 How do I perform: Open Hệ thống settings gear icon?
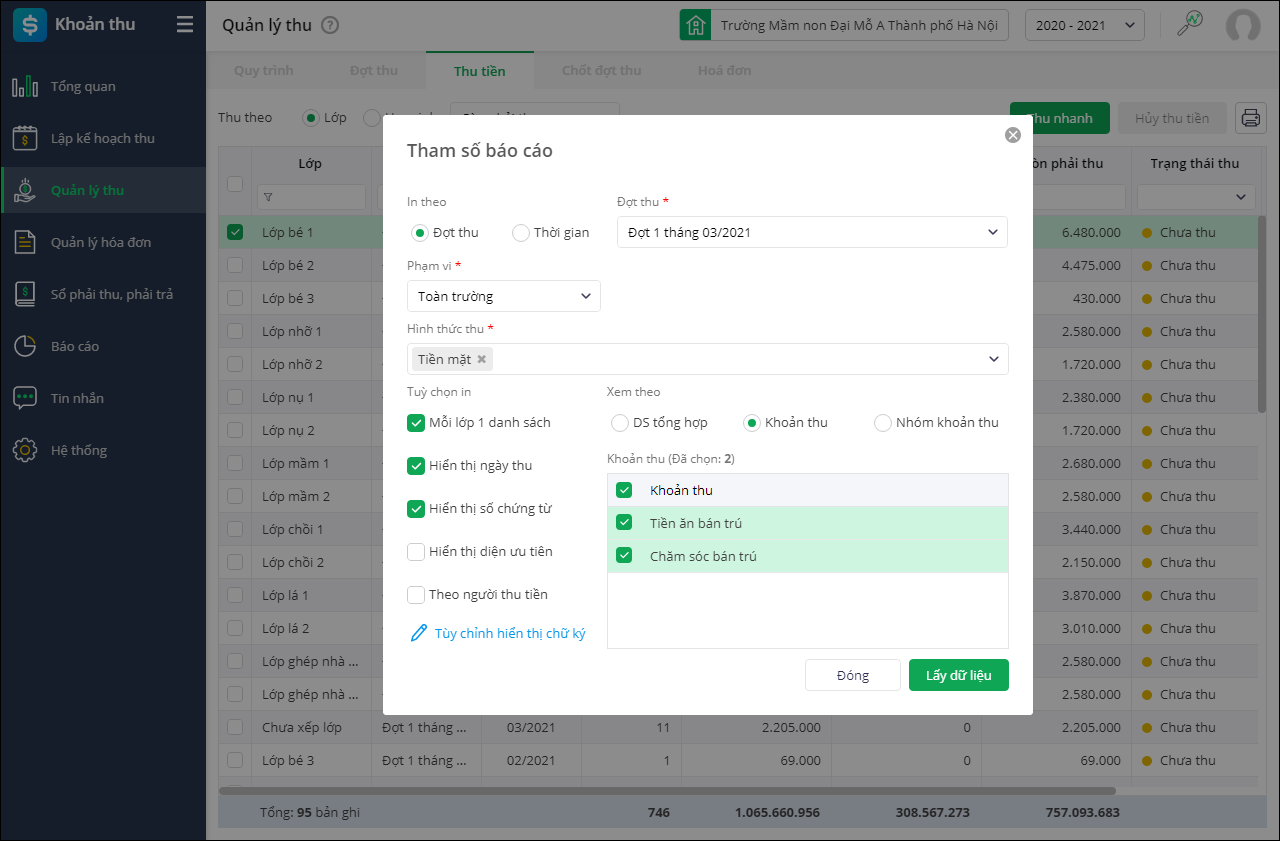[25, 451]
